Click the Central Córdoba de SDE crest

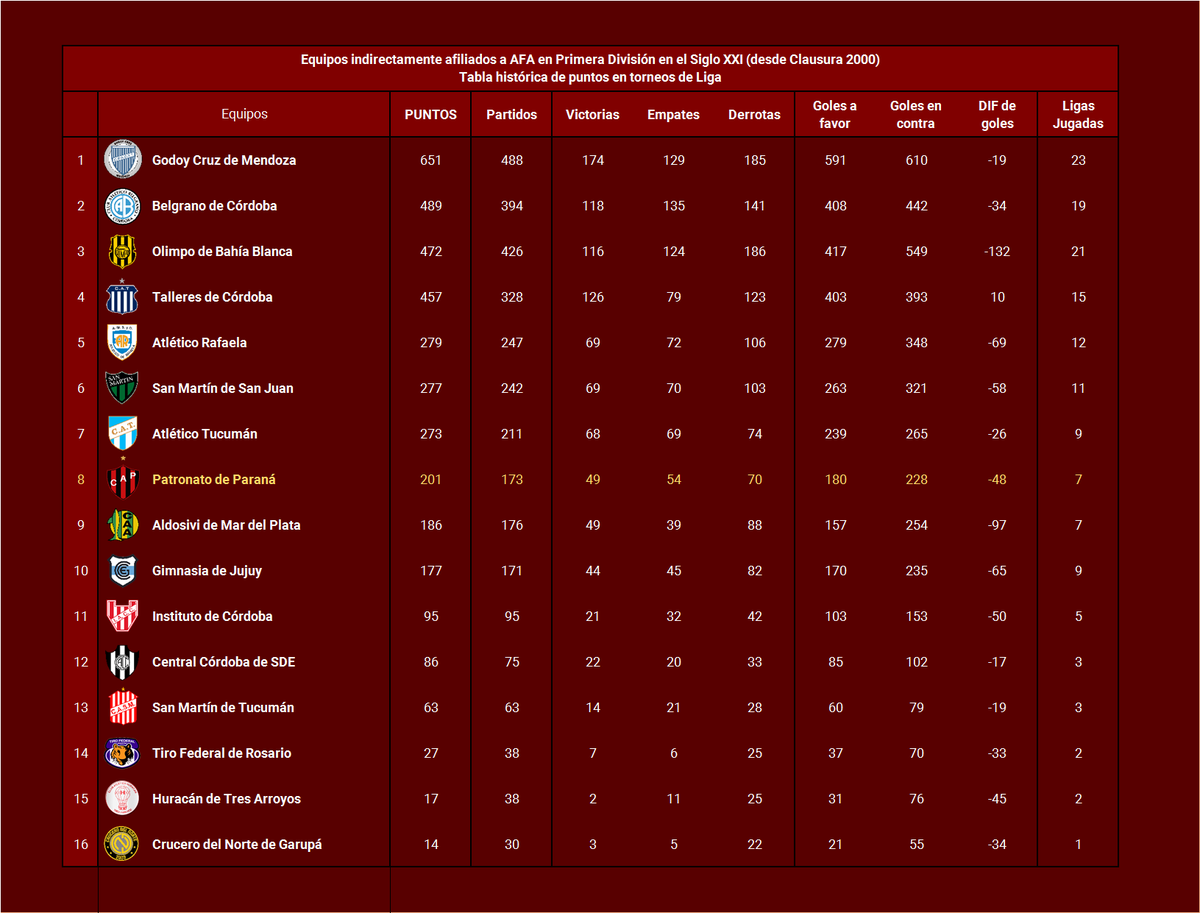coord(123,662)
